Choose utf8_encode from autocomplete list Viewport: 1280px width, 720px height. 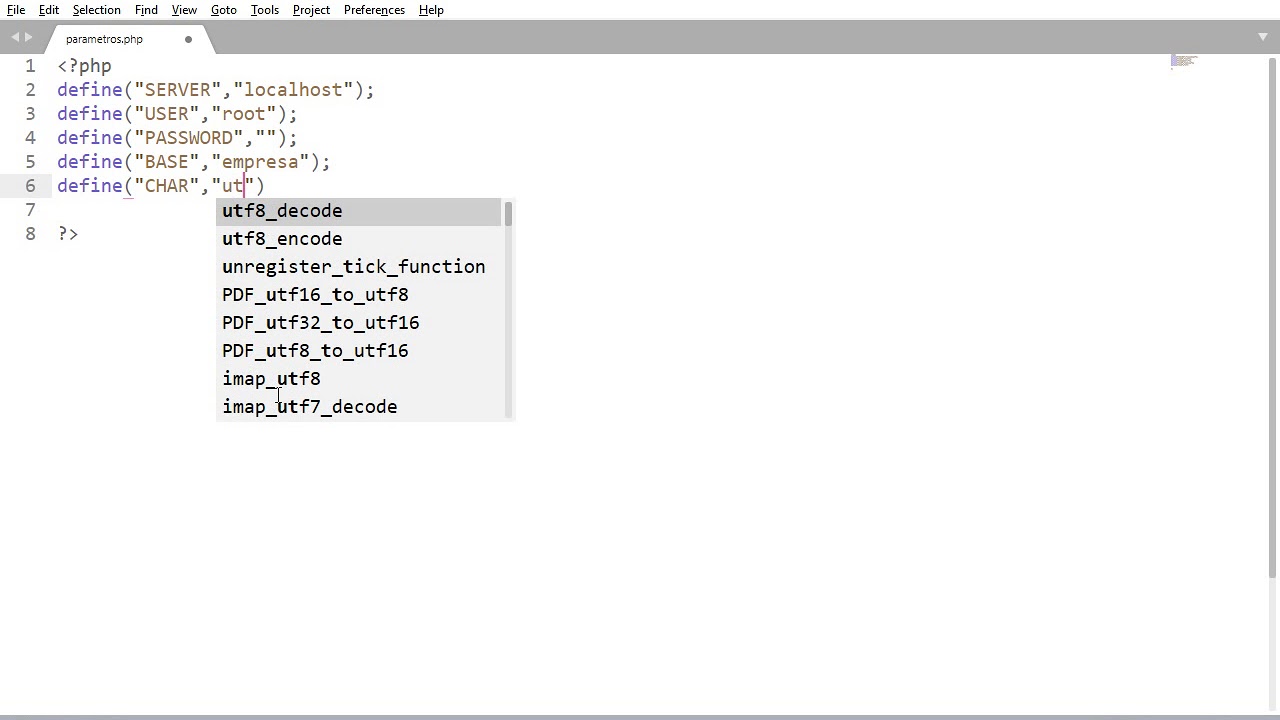[x=360, y=239]
